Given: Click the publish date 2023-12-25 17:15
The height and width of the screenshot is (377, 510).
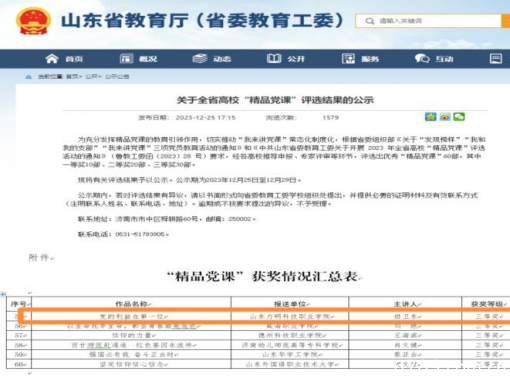Looking at the screenshot, I should pos(205,118).
